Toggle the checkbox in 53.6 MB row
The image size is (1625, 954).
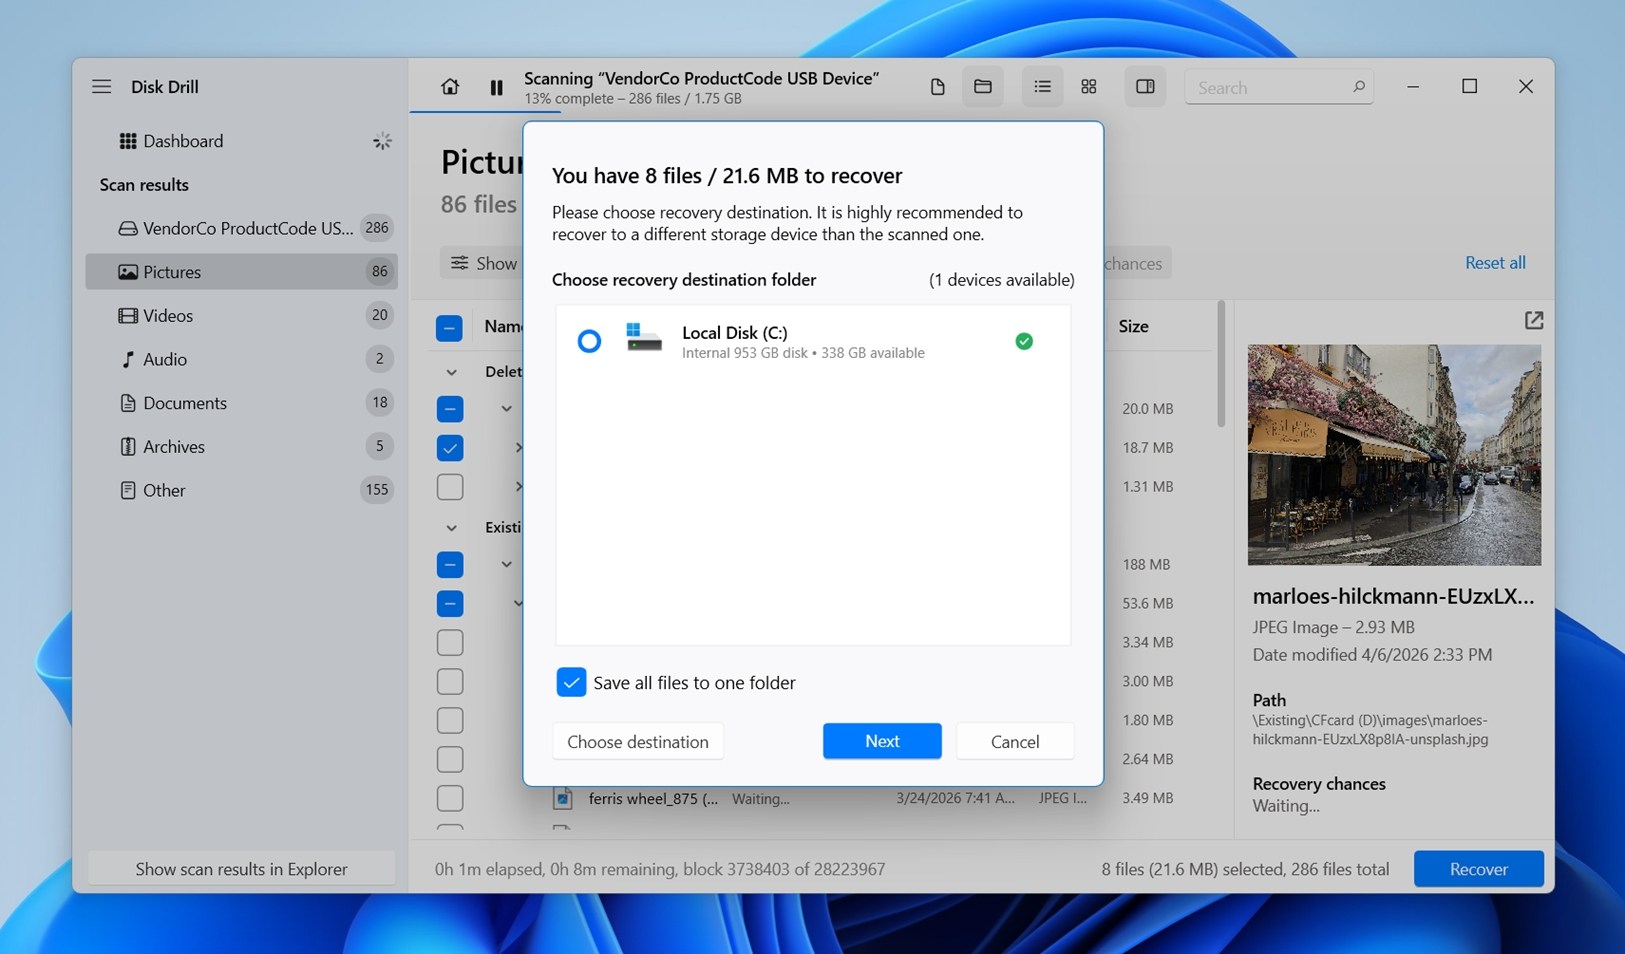pyautogui.click(x=450, y=604)
